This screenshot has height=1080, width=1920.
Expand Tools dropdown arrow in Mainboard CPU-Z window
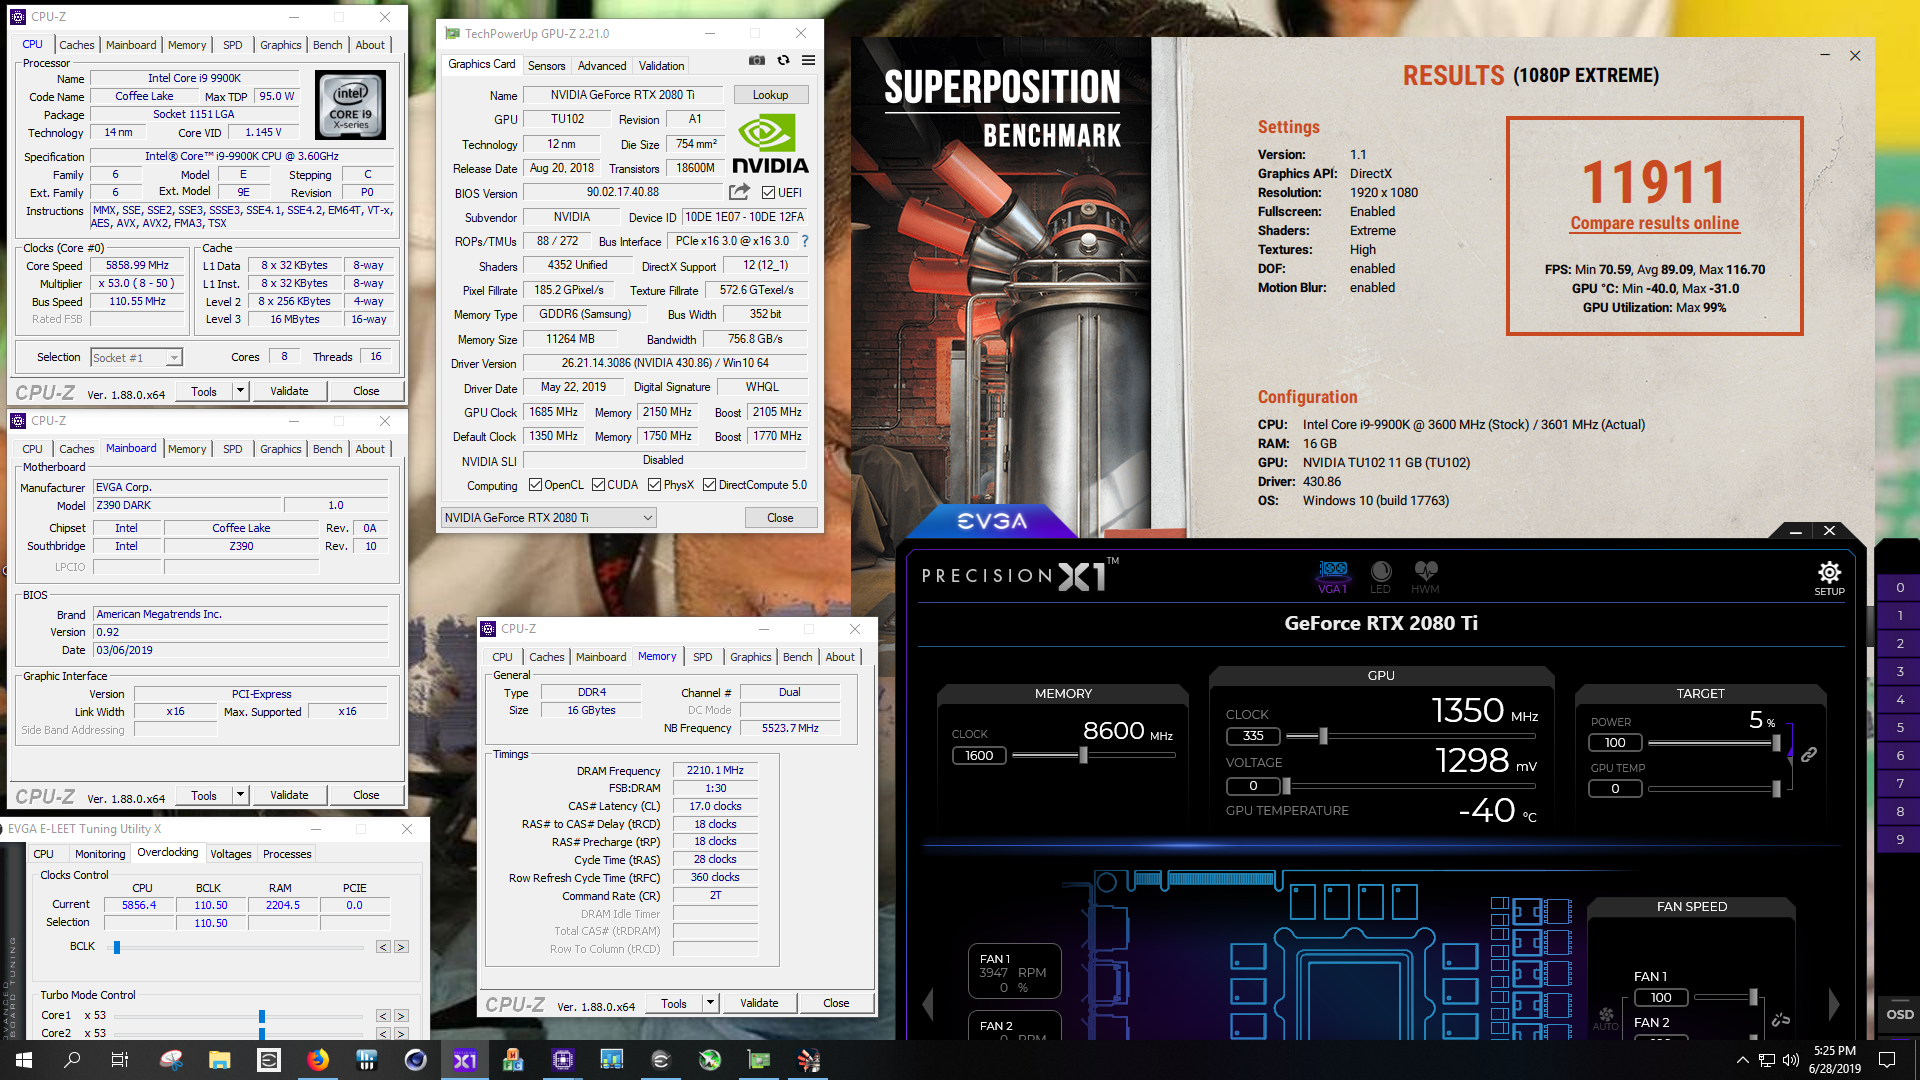240,795
